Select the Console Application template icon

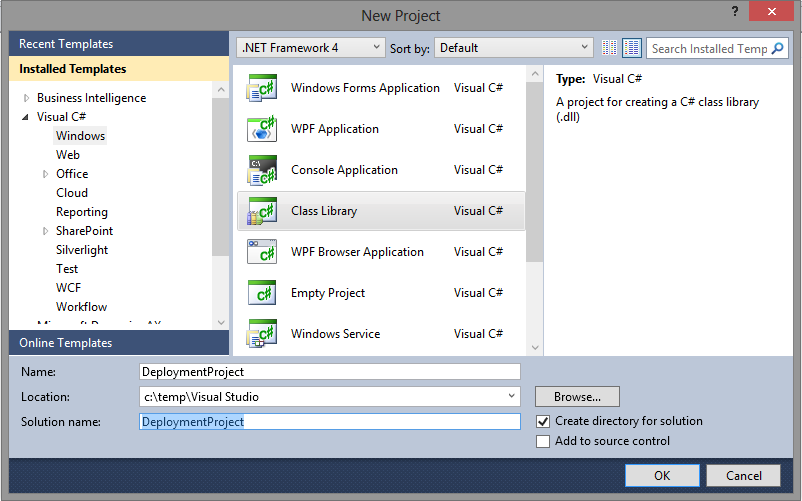(262, 170)
